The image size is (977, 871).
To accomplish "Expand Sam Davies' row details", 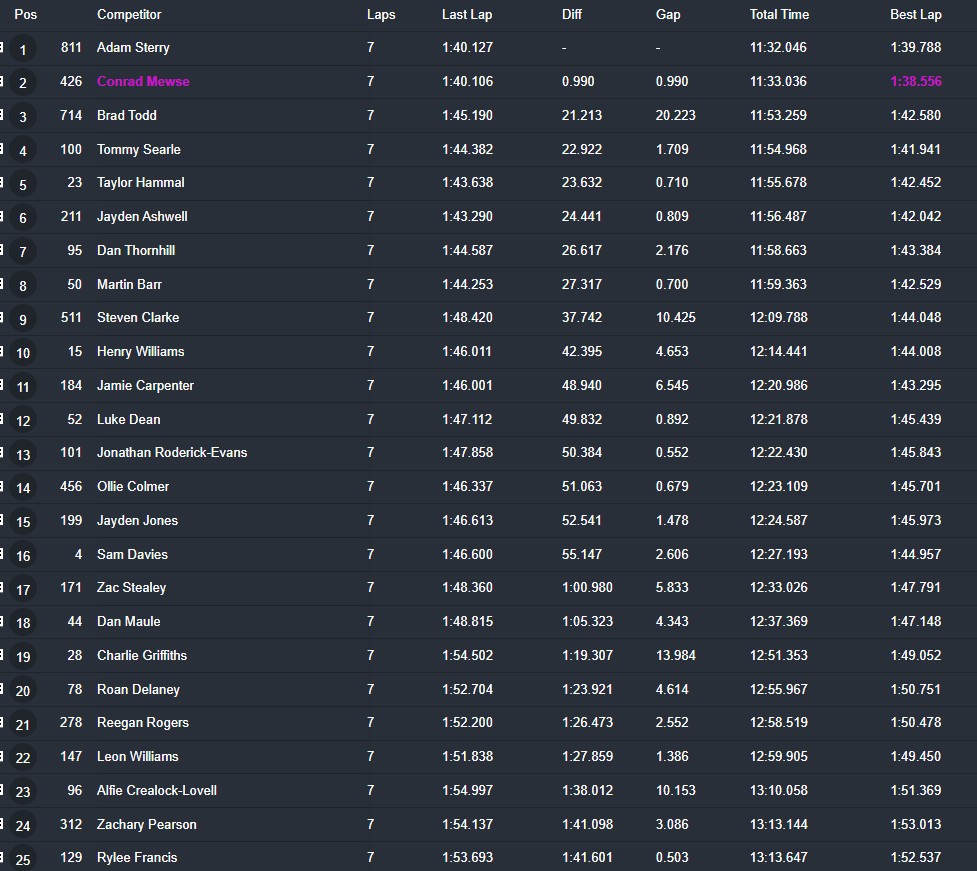I will pyautogui.click(x=2, y=554).
